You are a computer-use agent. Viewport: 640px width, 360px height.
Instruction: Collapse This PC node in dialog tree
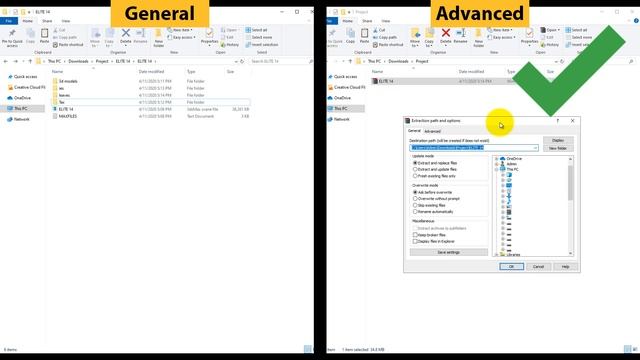click(x=497, y=169)
